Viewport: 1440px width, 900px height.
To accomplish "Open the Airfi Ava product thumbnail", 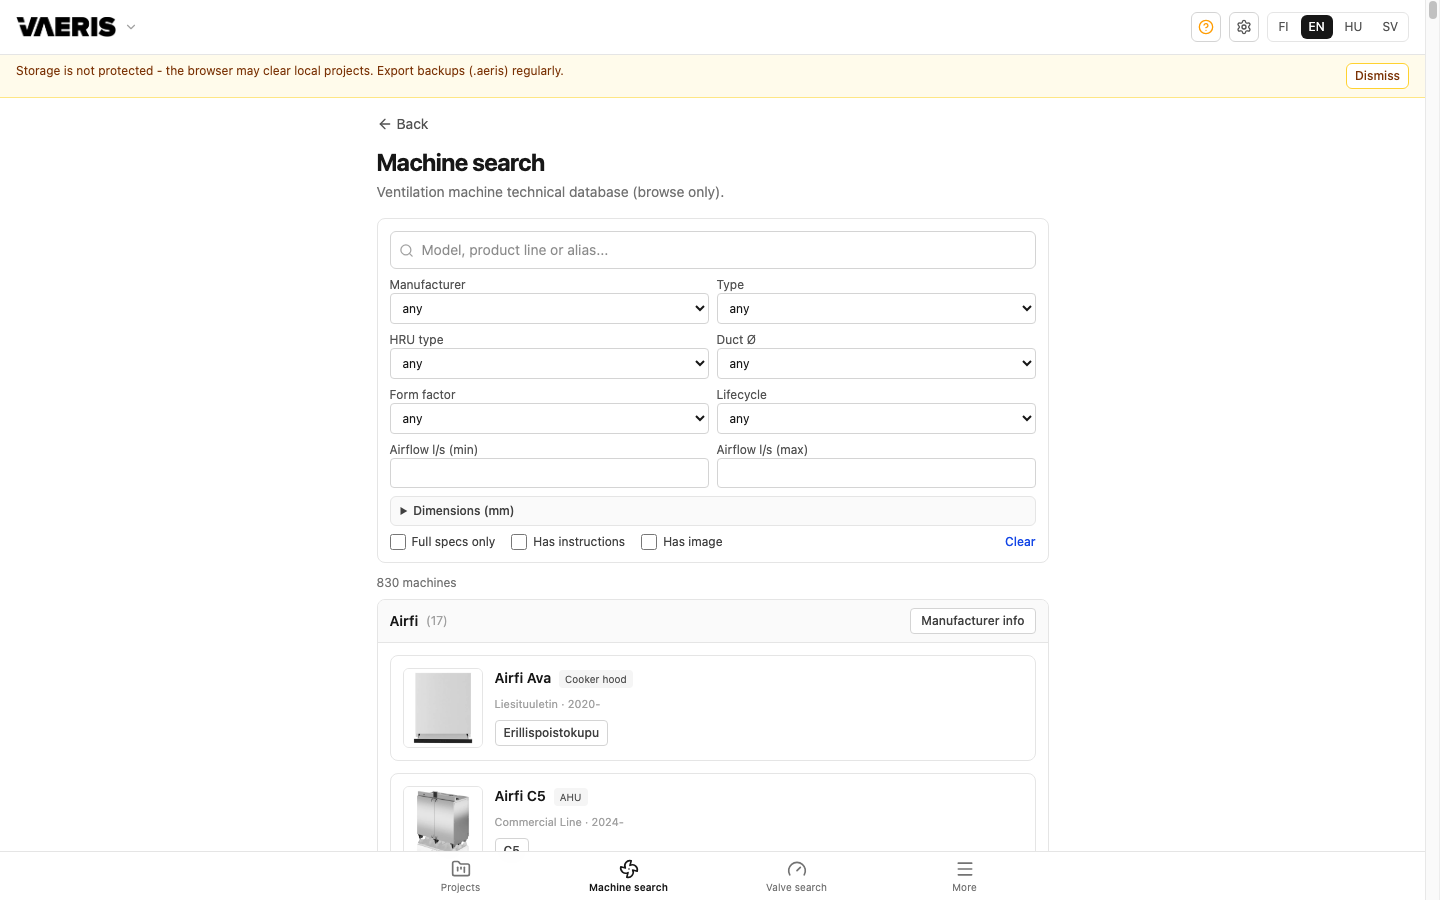I will (443, 708).
